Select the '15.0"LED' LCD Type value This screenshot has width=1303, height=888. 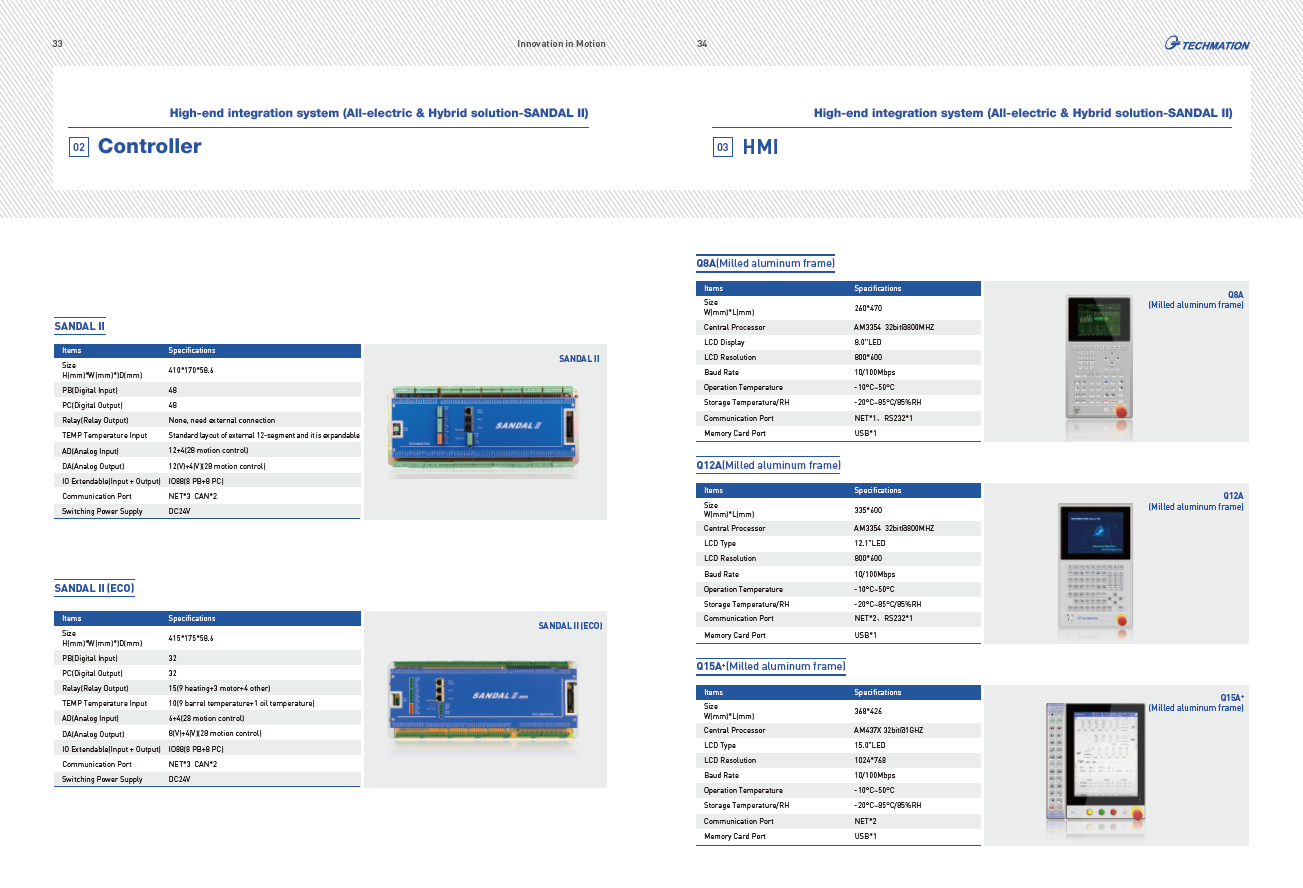tap(870, 745)
